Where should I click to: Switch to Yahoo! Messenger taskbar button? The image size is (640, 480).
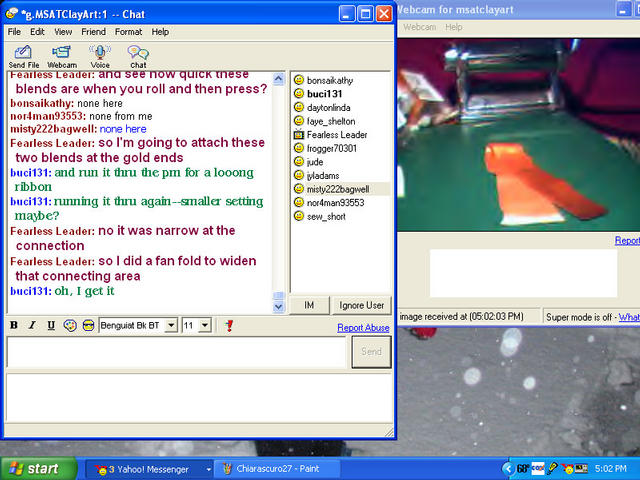tap(149, 469)
